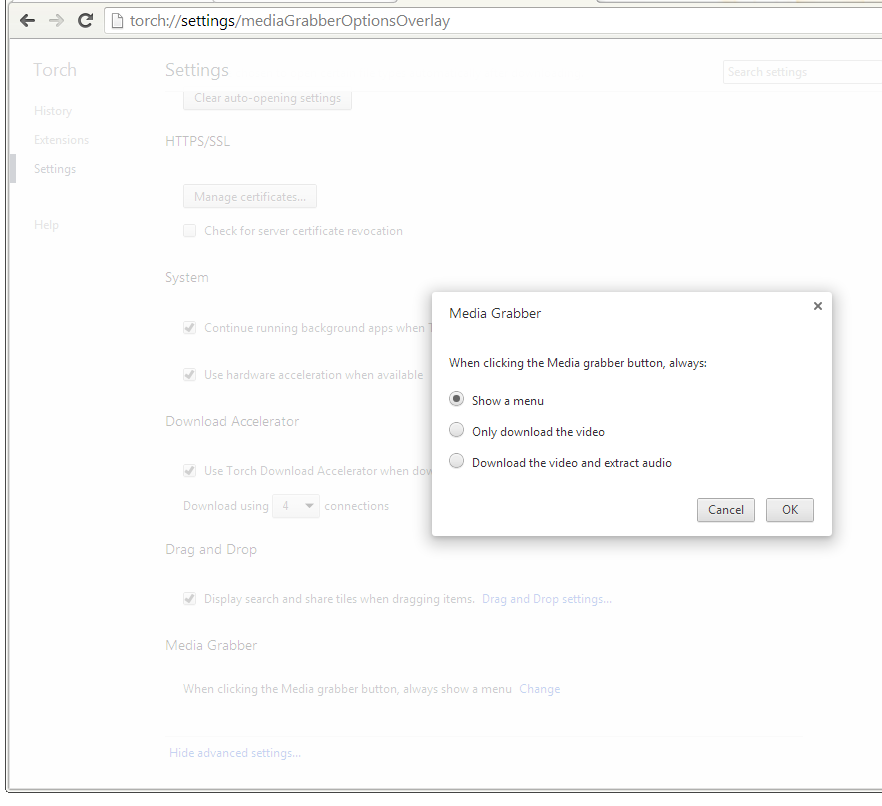This screenshot has width=882, height=806.
Task: Select 'Download the video and extract audio'
Action: [x=457, y=462]
